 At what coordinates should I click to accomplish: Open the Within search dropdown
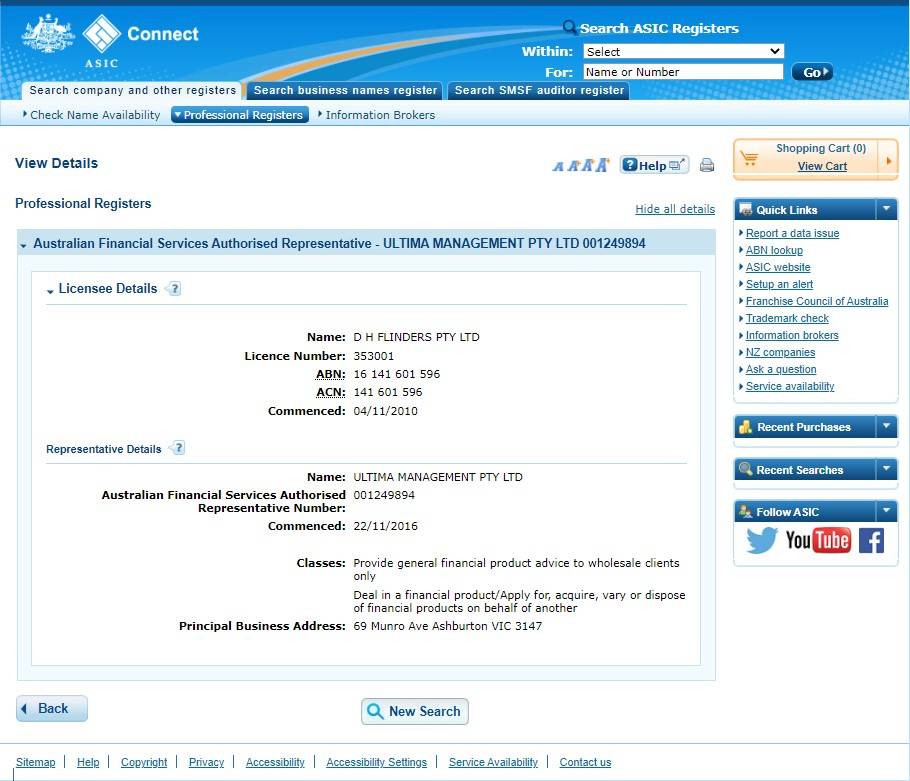(683, 51)
